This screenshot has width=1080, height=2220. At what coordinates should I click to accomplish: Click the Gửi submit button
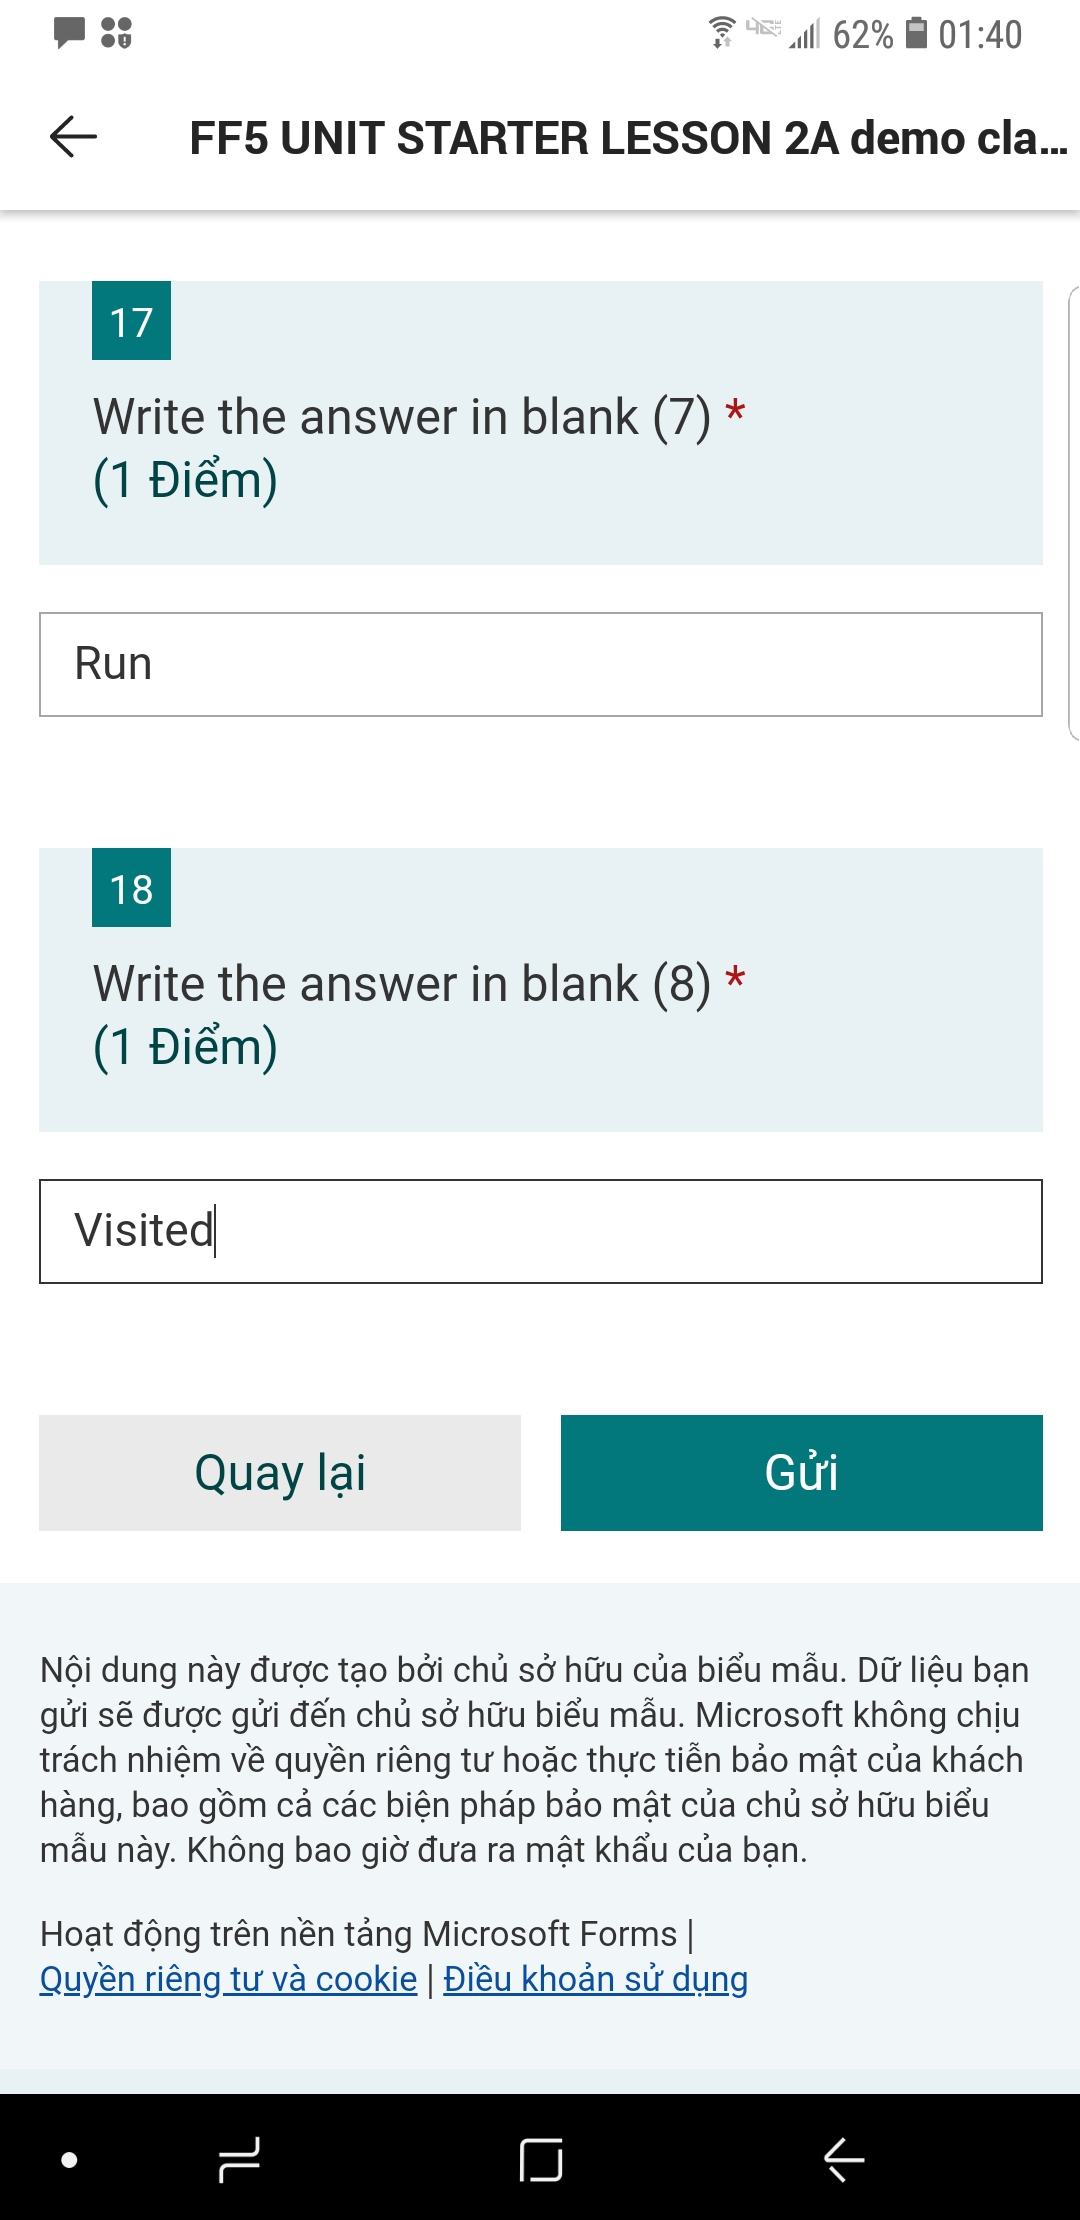coord(801,1472)
